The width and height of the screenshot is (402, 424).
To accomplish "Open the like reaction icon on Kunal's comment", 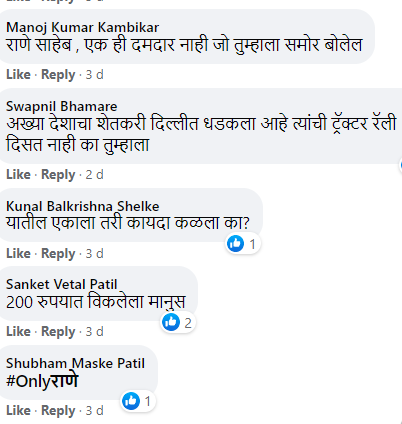I will click(x=236, y=244).
